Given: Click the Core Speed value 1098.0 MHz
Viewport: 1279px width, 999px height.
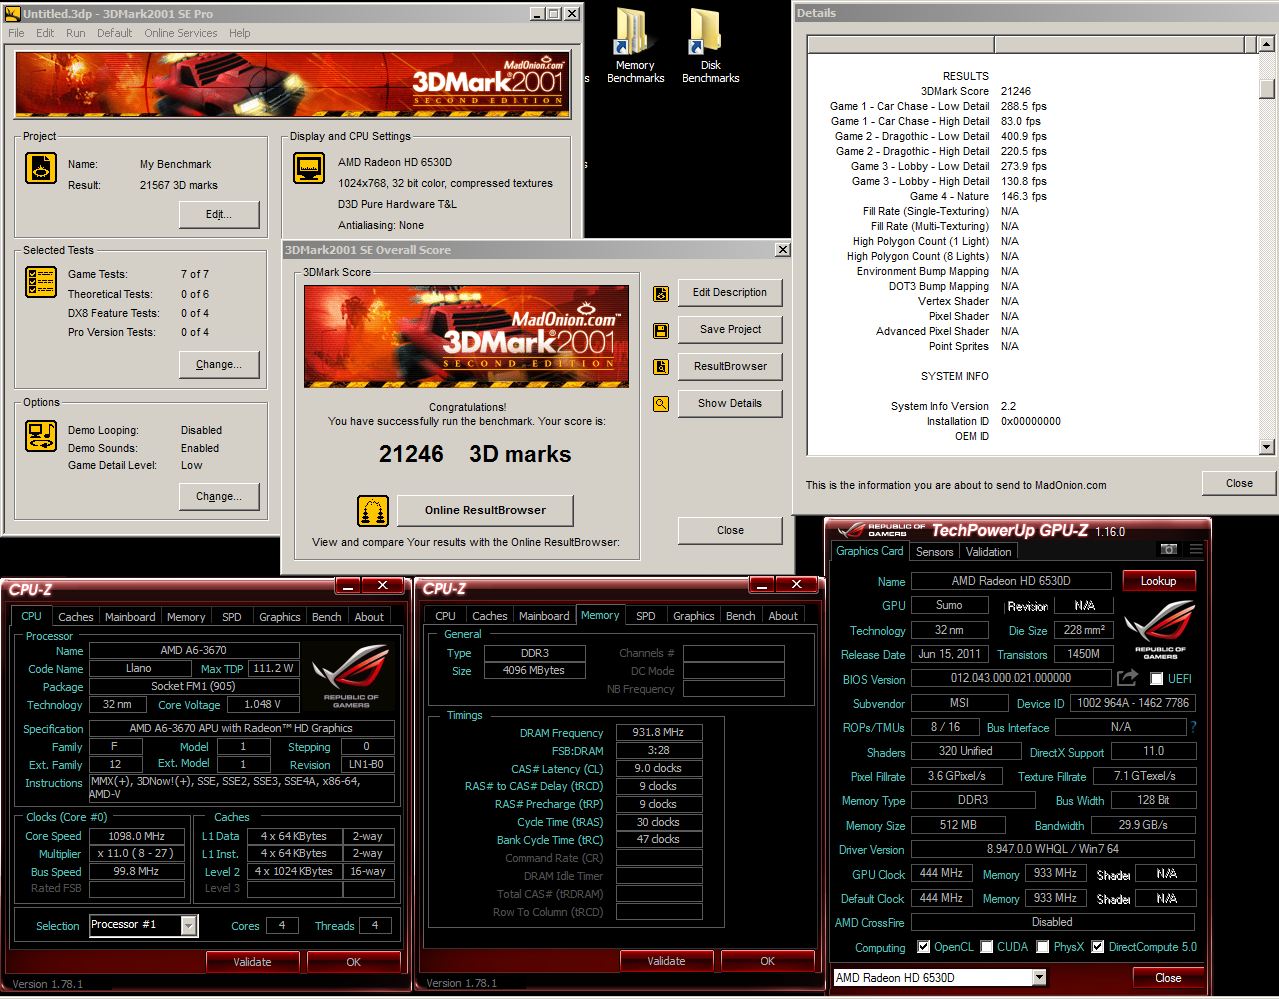Looking at the screenshot, I should click(136, 836).
